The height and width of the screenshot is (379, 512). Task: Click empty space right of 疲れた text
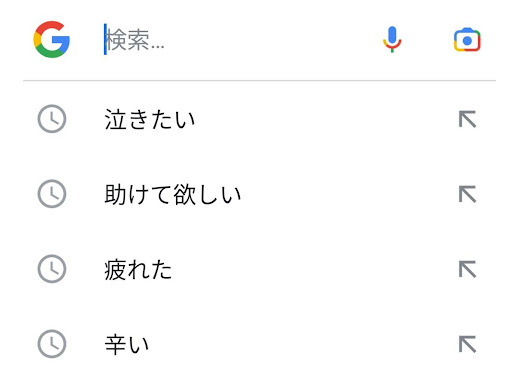[313, 269]
